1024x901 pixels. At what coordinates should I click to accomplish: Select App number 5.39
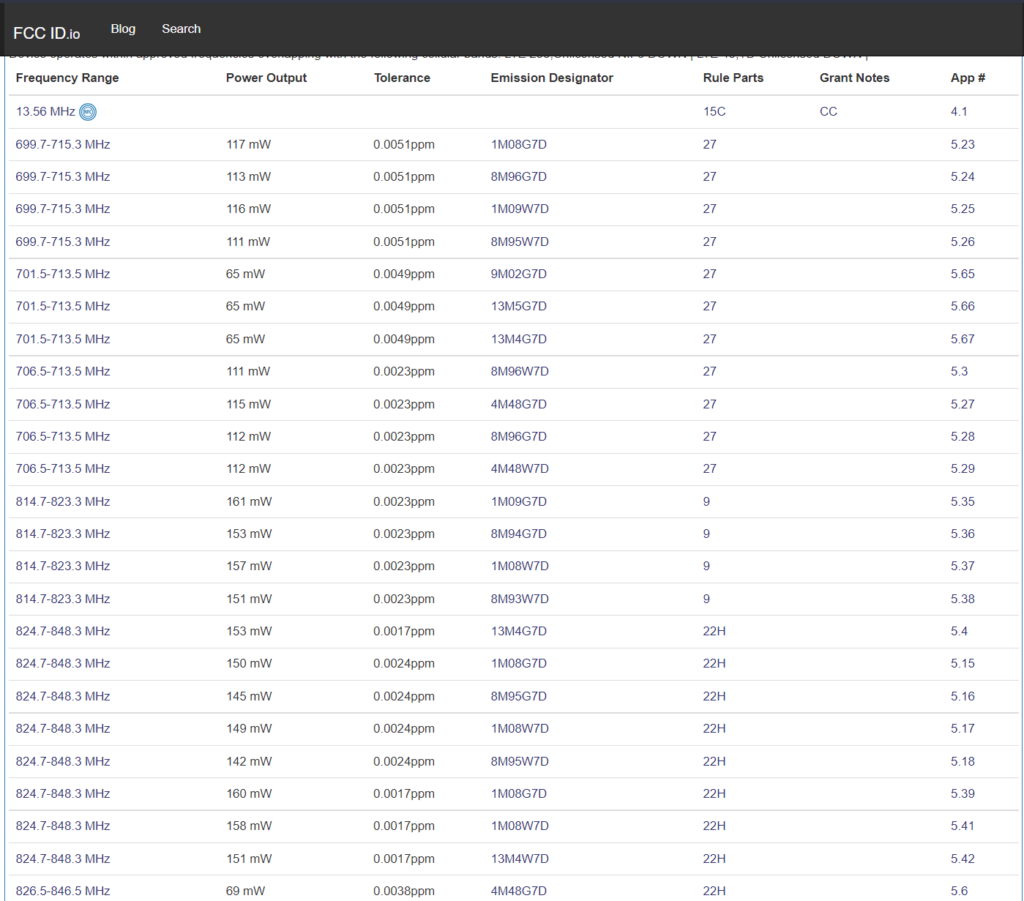tap(963, 793)
